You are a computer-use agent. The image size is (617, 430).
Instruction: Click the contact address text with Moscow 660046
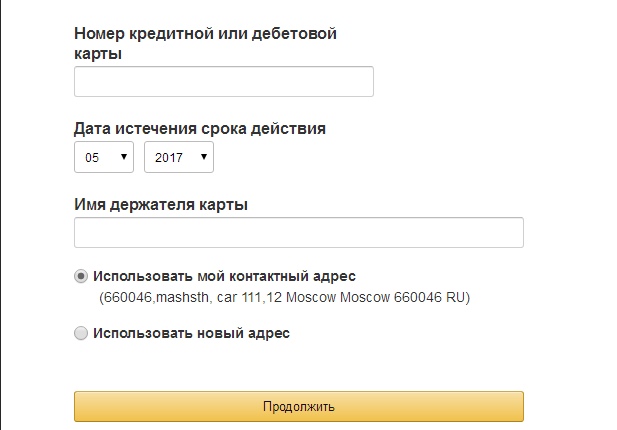284,298
